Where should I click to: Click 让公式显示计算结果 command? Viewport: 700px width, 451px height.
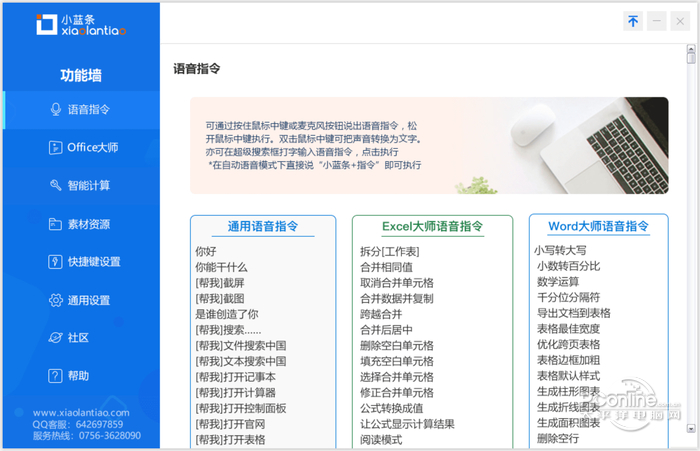(408, 424)
